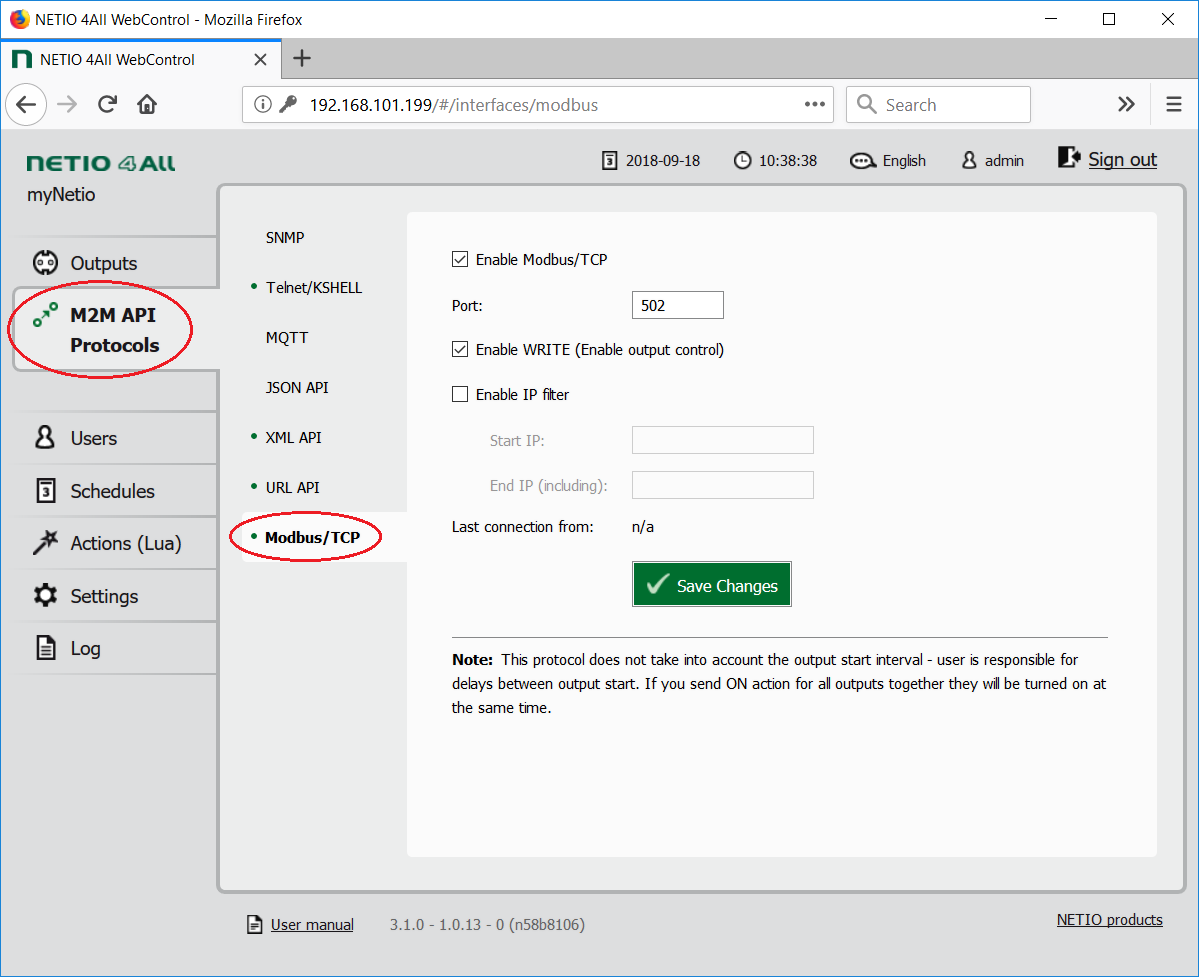
Task: Click the myNetio device name
Action: click(61, 195)
